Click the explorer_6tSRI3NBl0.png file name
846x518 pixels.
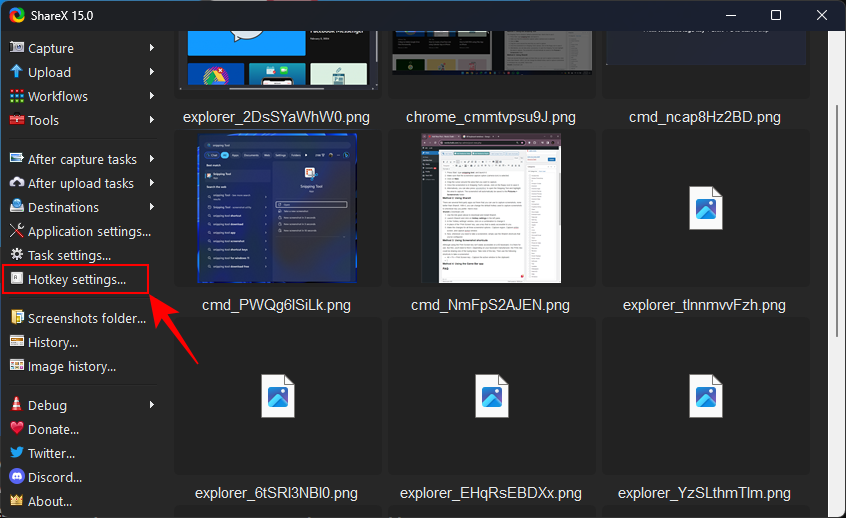tap(276, 493)
